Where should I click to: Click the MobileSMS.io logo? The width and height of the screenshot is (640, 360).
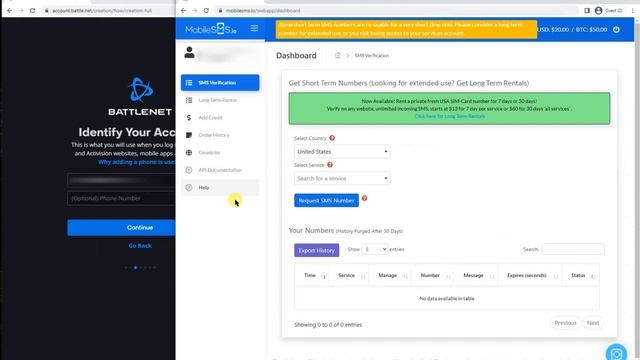click(x=211, y=29)
